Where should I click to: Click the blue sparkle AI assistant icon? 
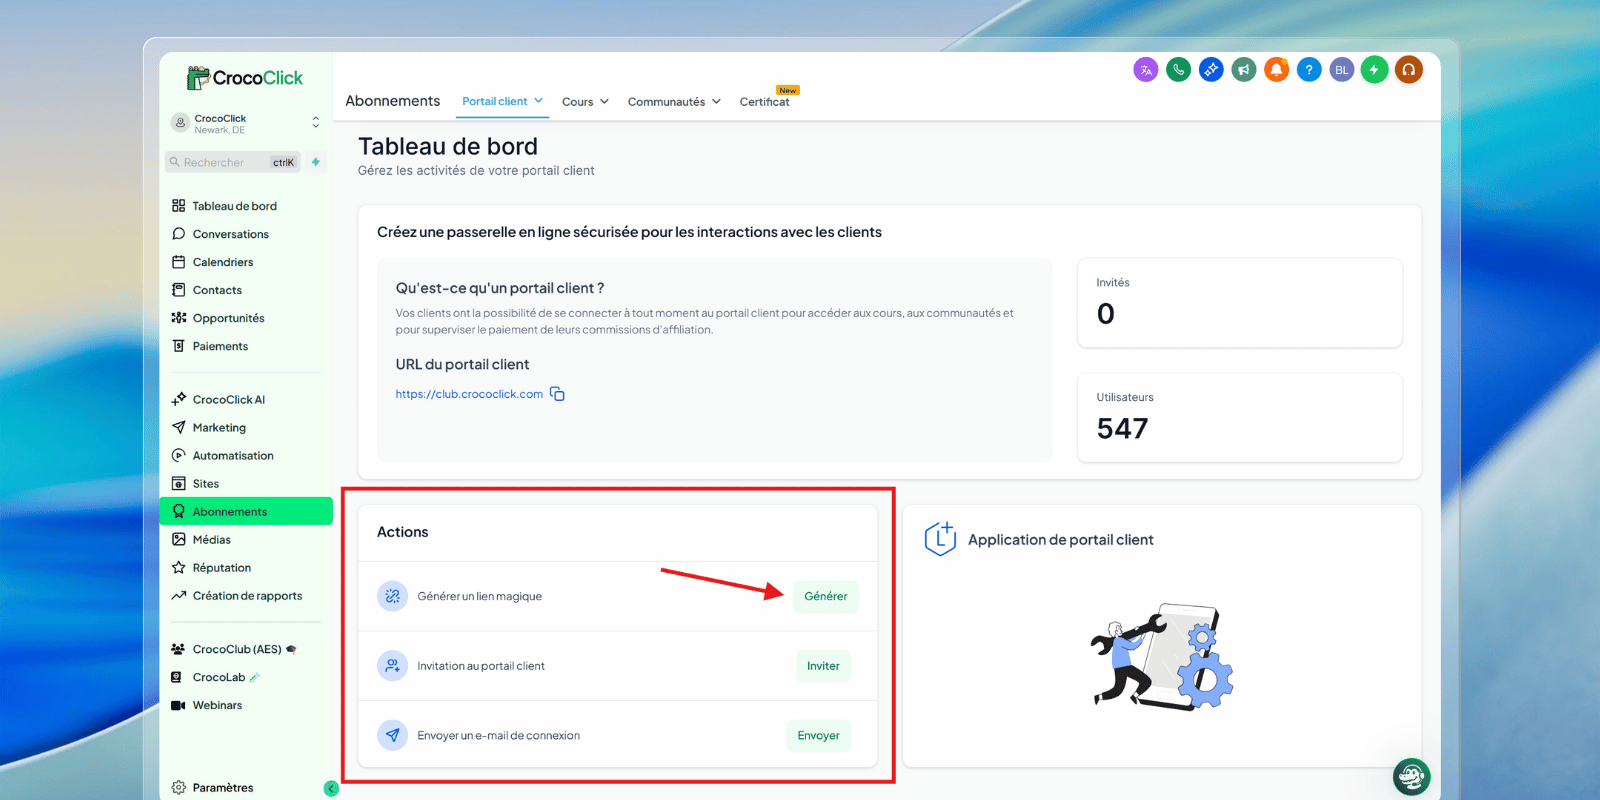[1211, 70]
